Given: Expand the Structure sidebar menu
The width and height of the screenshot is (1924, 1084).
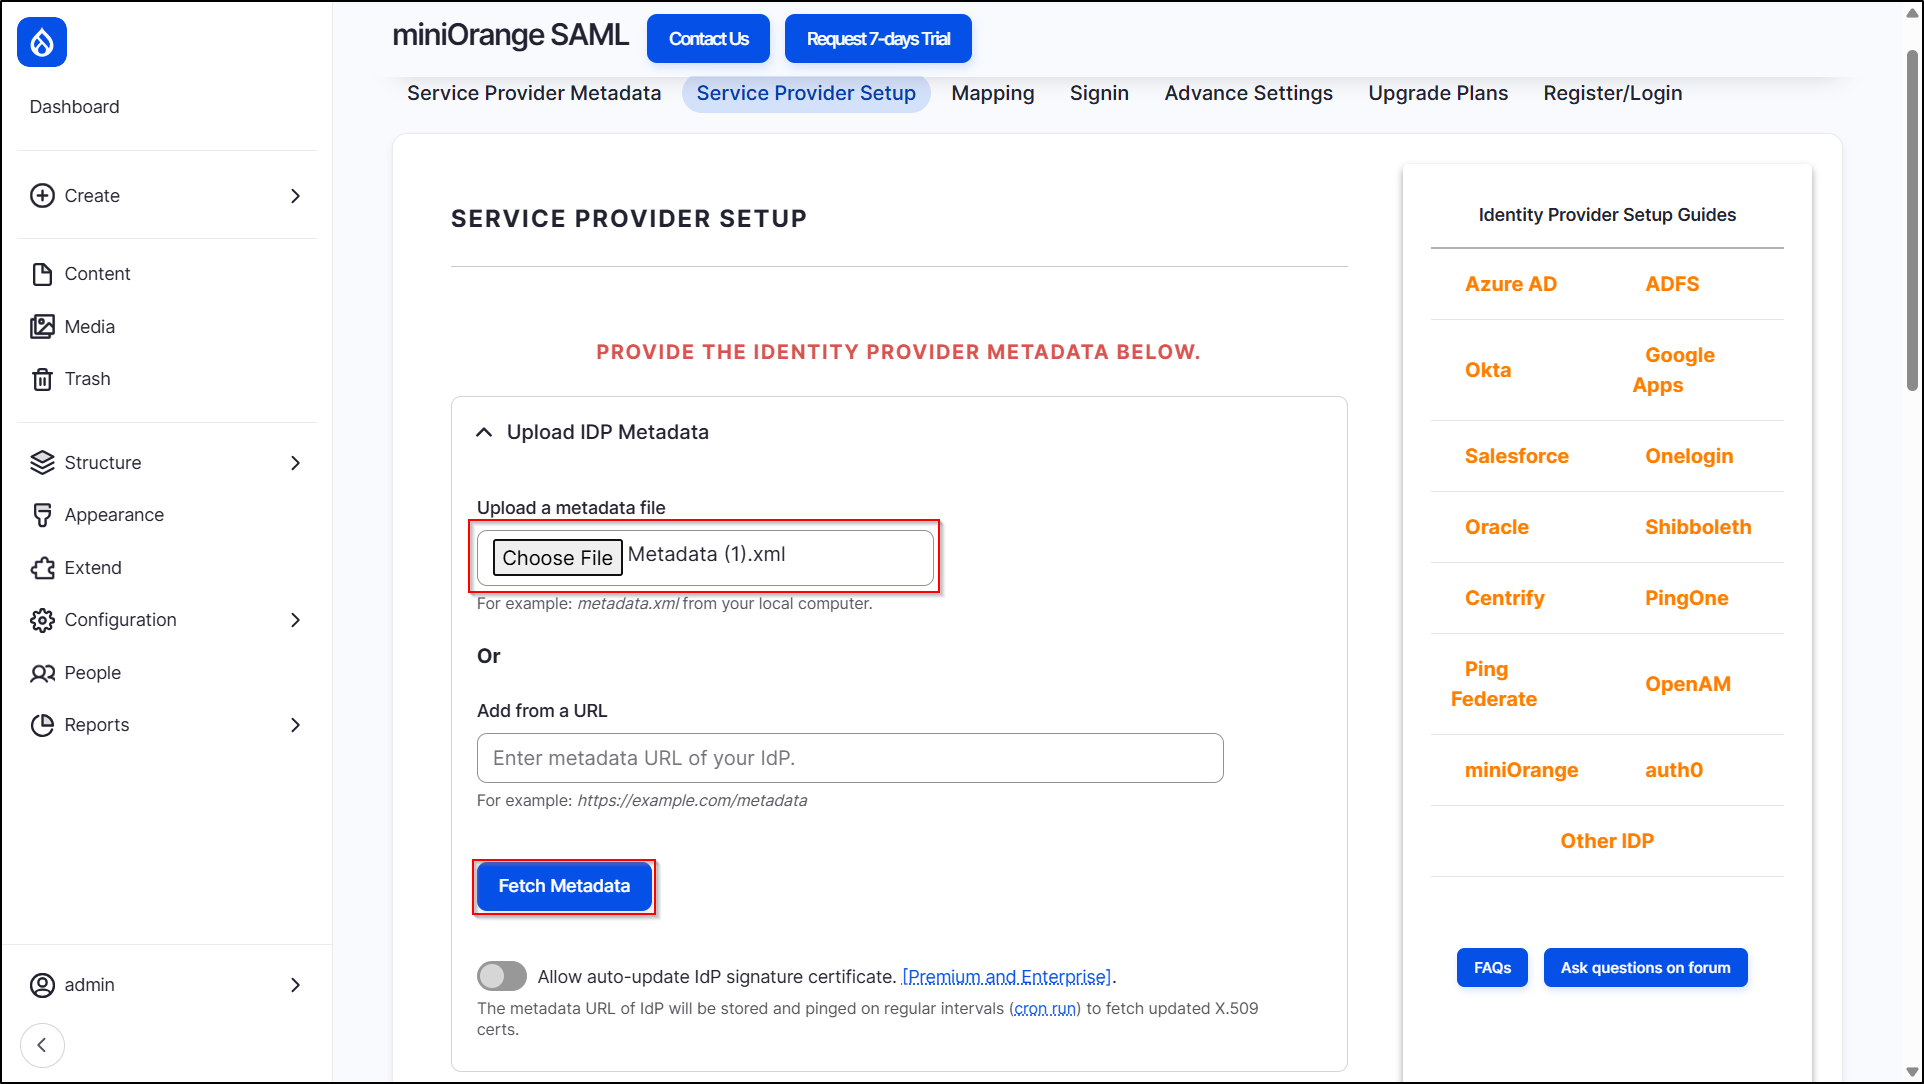Looking at the screenshot, I should click(x=295, y=463).
